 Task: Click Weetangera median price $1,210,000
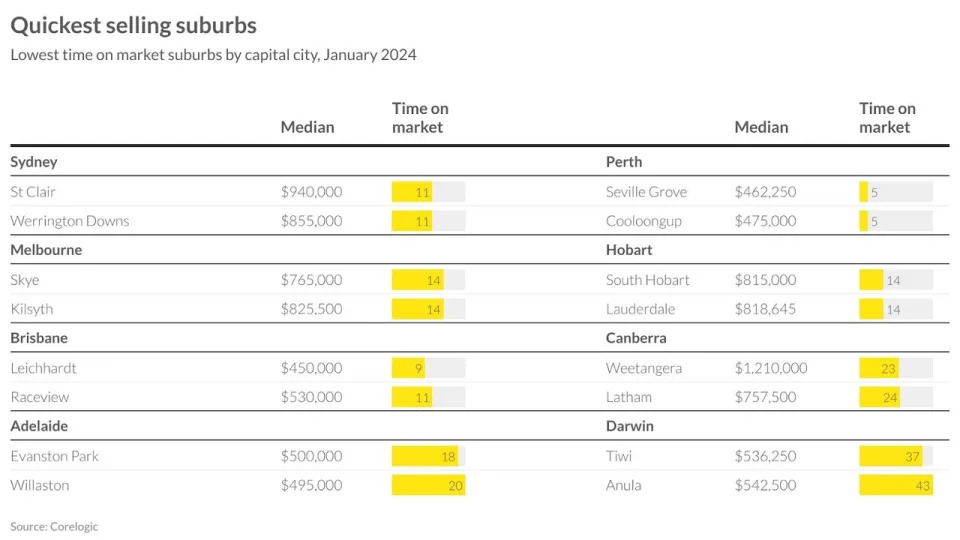point(771,368)
